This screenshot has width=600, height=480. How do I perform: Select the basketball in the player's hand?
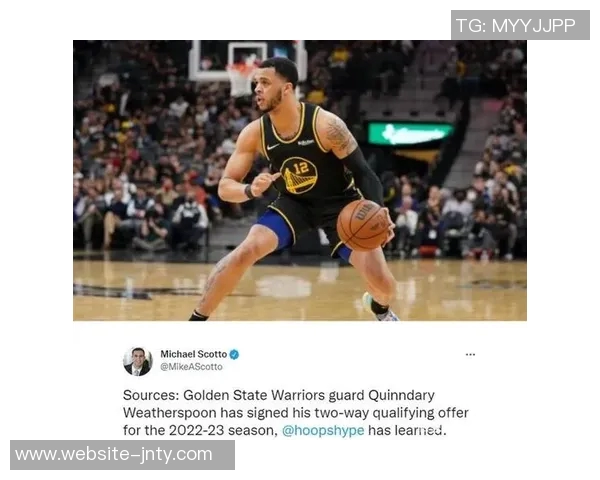pyautogui.click(x=364, y=225)
